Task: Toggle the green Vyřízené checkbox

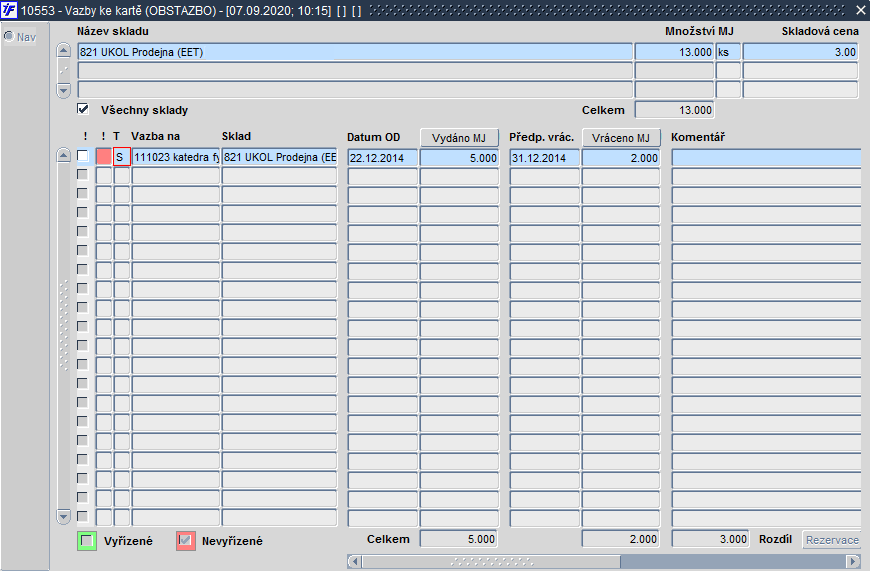Action: tap(87, 540)
